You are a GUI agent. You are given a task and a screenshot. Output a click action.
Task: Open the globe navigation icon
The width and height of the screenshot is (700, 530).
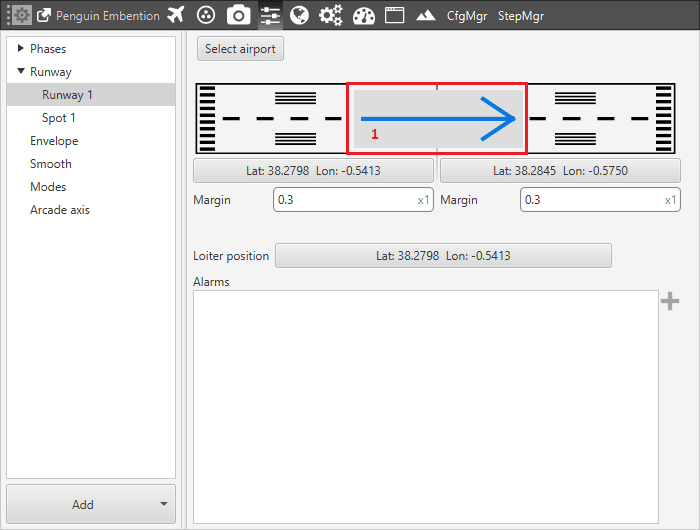coord(299,16)
